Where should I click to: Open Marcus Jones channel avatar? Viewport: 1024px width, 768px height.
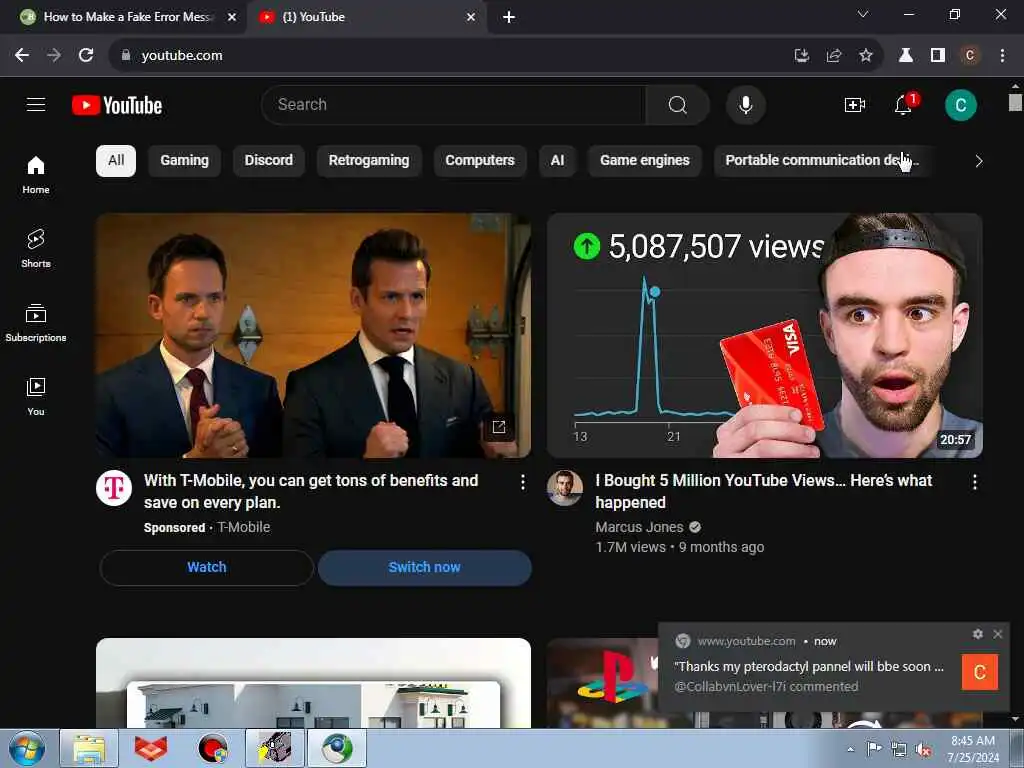[564, 488]
